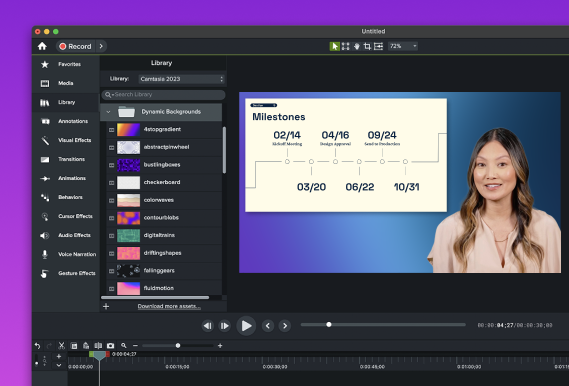Open search options arrow beside magnifier
Screen dimensions: 569x386
113,95
